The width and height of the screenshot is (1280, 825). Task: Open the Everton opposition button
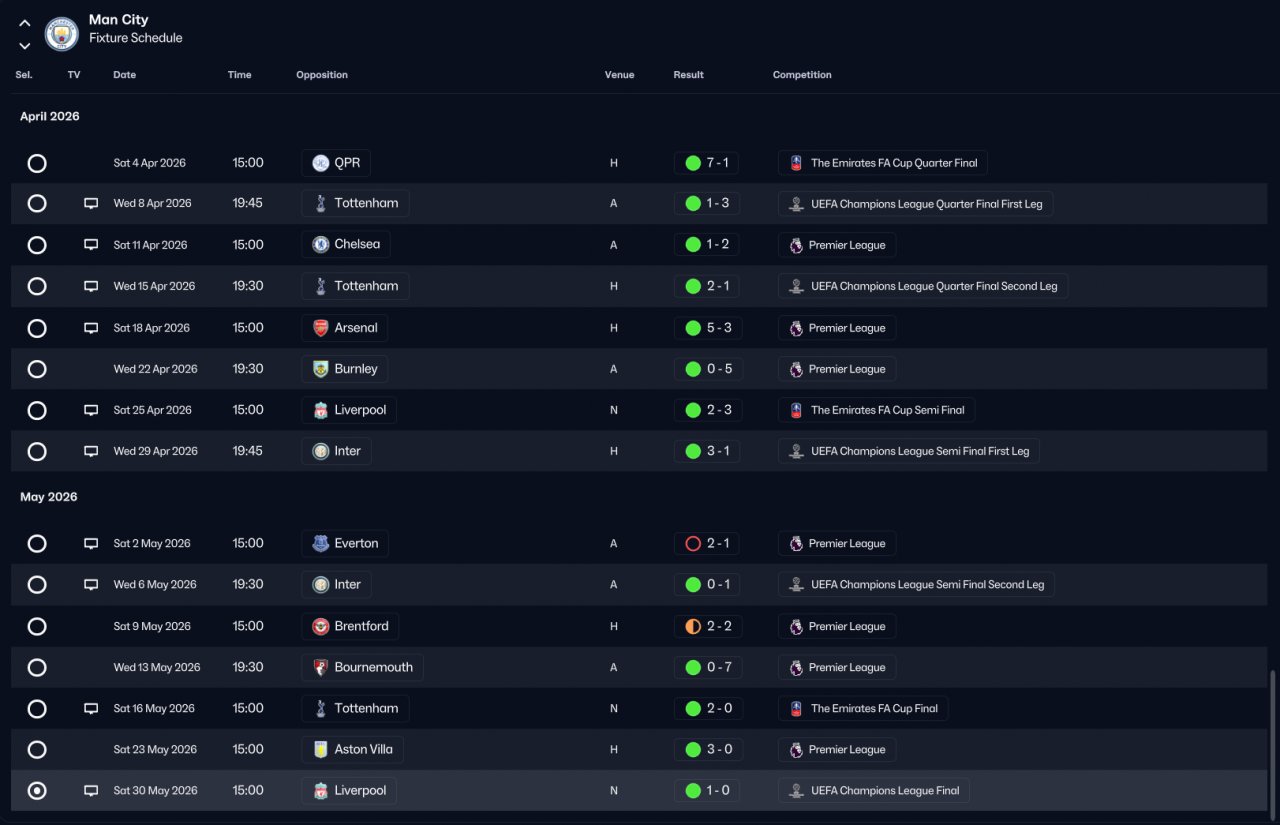[345, 544]
